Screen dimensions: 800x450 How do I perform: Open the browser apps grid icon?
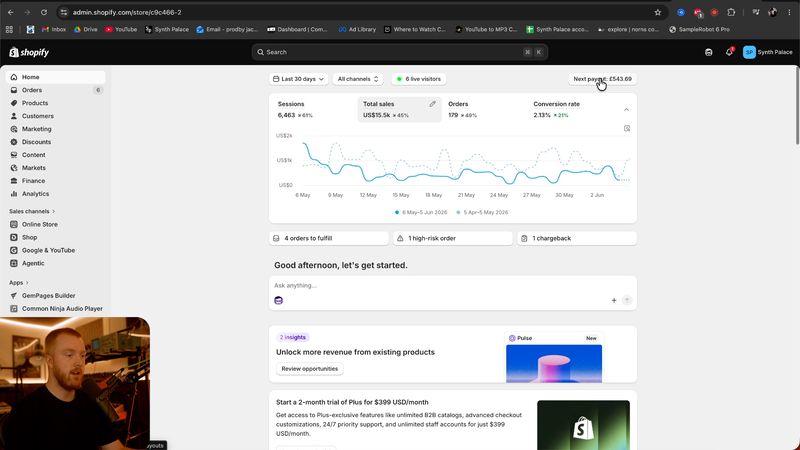9,30
